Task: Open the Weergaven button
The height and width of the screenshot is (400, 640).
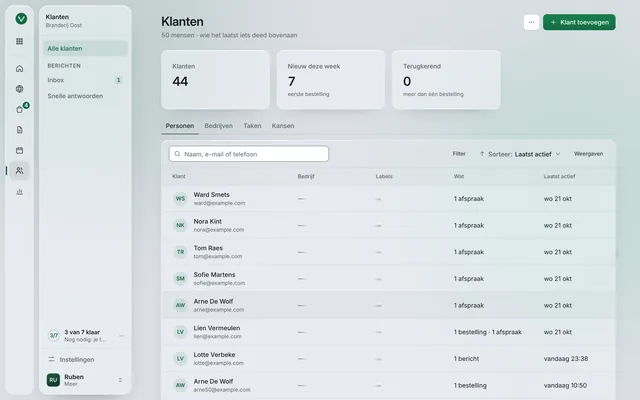Action: point(588,154)
